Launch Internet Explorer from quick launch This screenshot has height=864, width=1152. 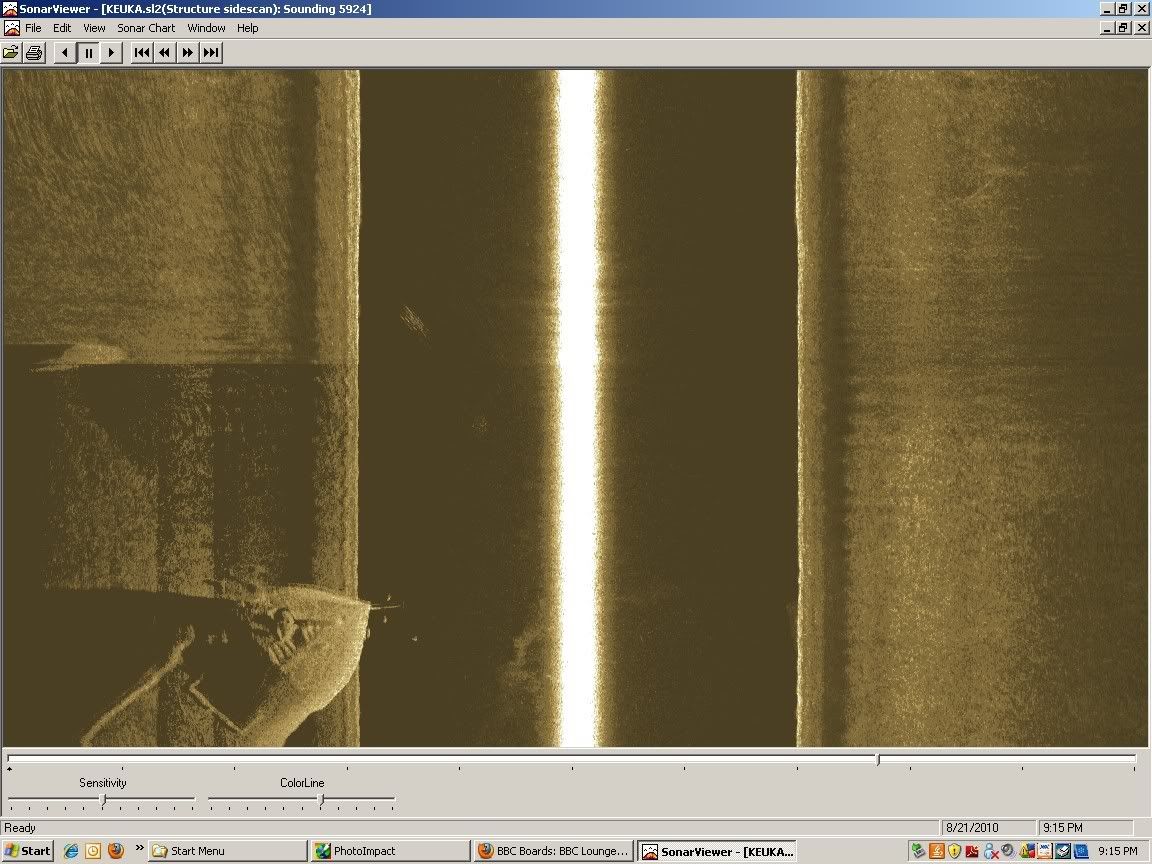71,851
